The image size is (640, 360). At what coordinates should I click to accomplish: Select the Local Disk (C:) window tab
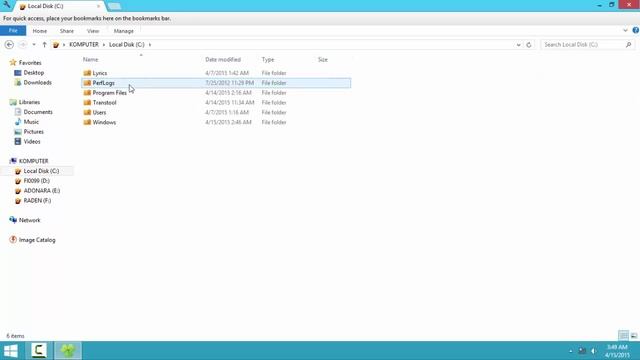pos(59,6)
